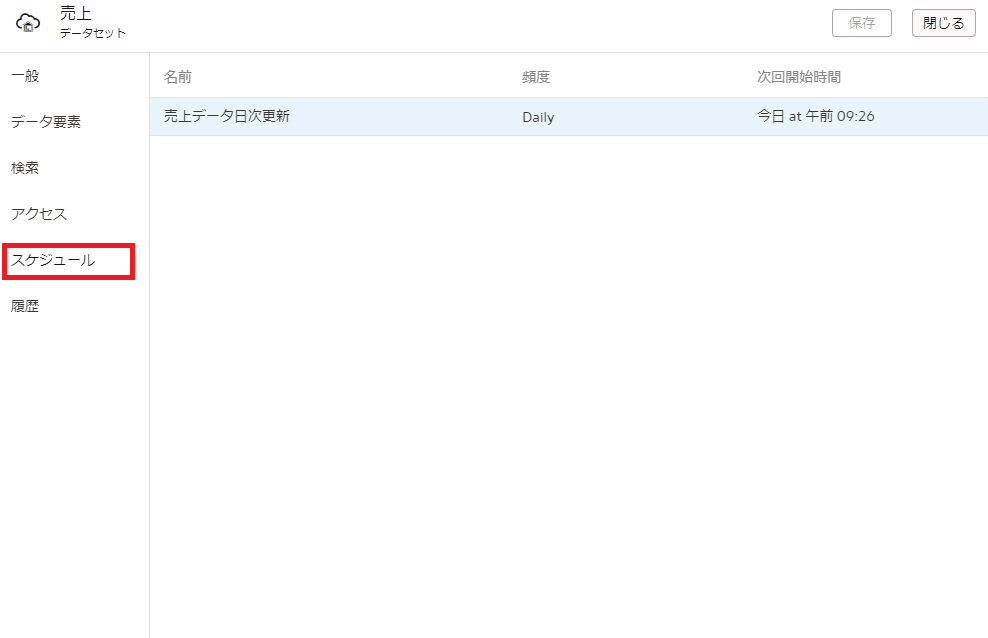This screenshot has width=988, height=638.
Task: Click the Daily frequency cell
Action: (538, 117)
